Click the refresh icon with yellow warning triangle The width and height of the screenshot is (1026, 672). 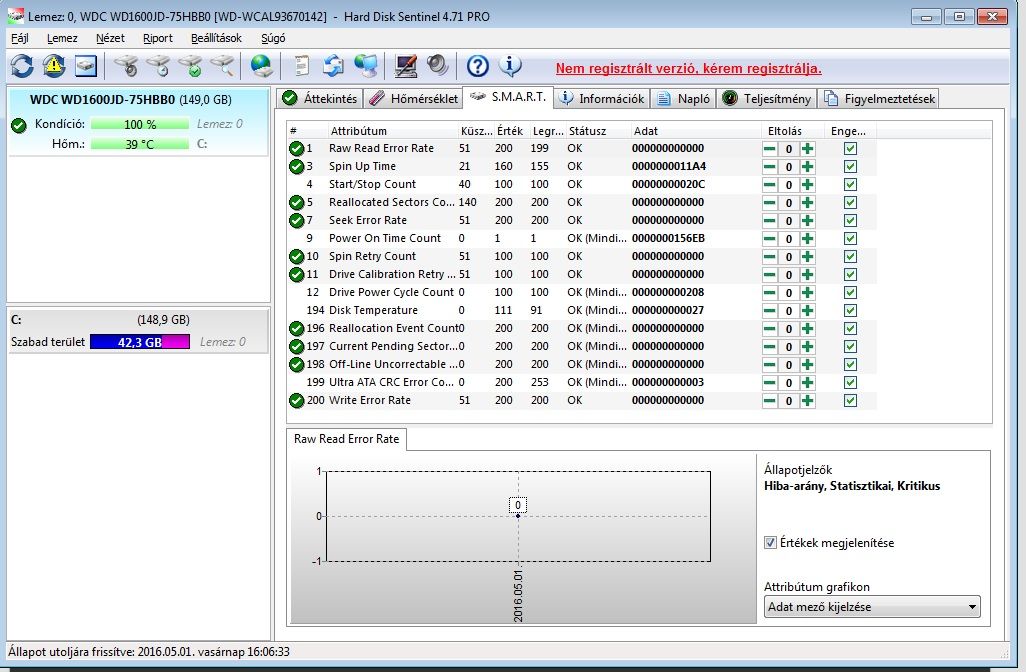(54, 65)
